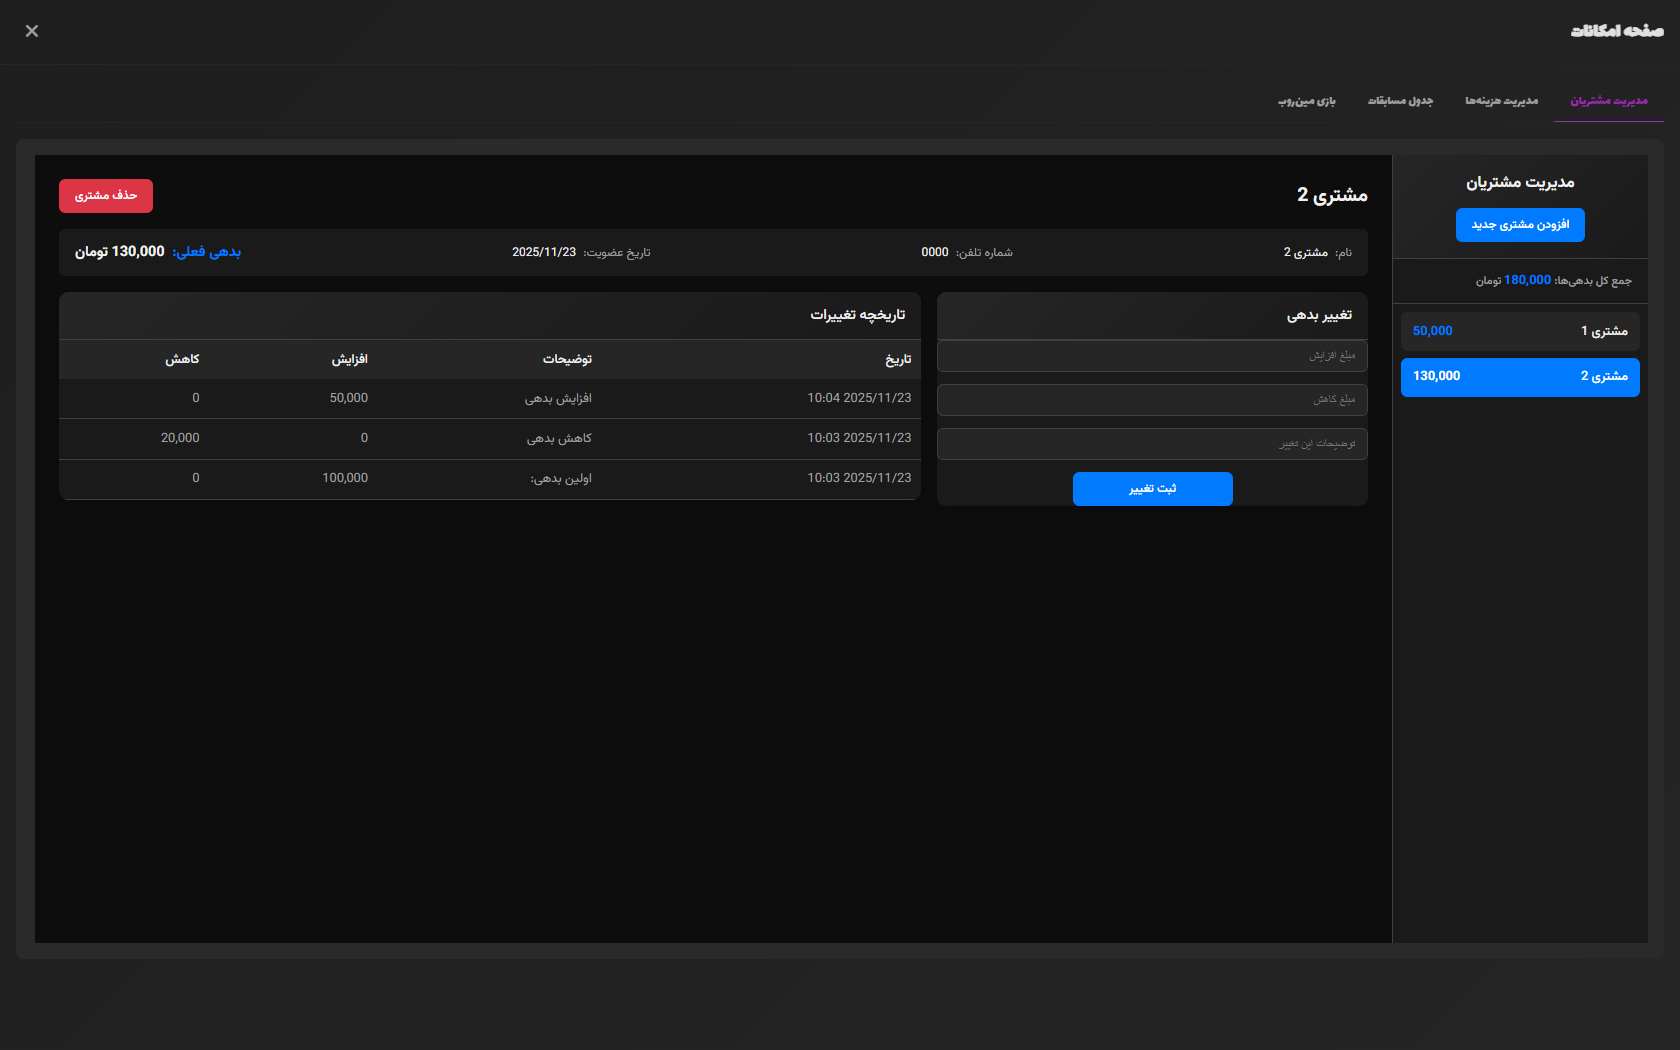Select مشتری 2 with the 130,000 debt in the sidebar
This screenshot has height=1050, width=1680.
click(1520, 377)
